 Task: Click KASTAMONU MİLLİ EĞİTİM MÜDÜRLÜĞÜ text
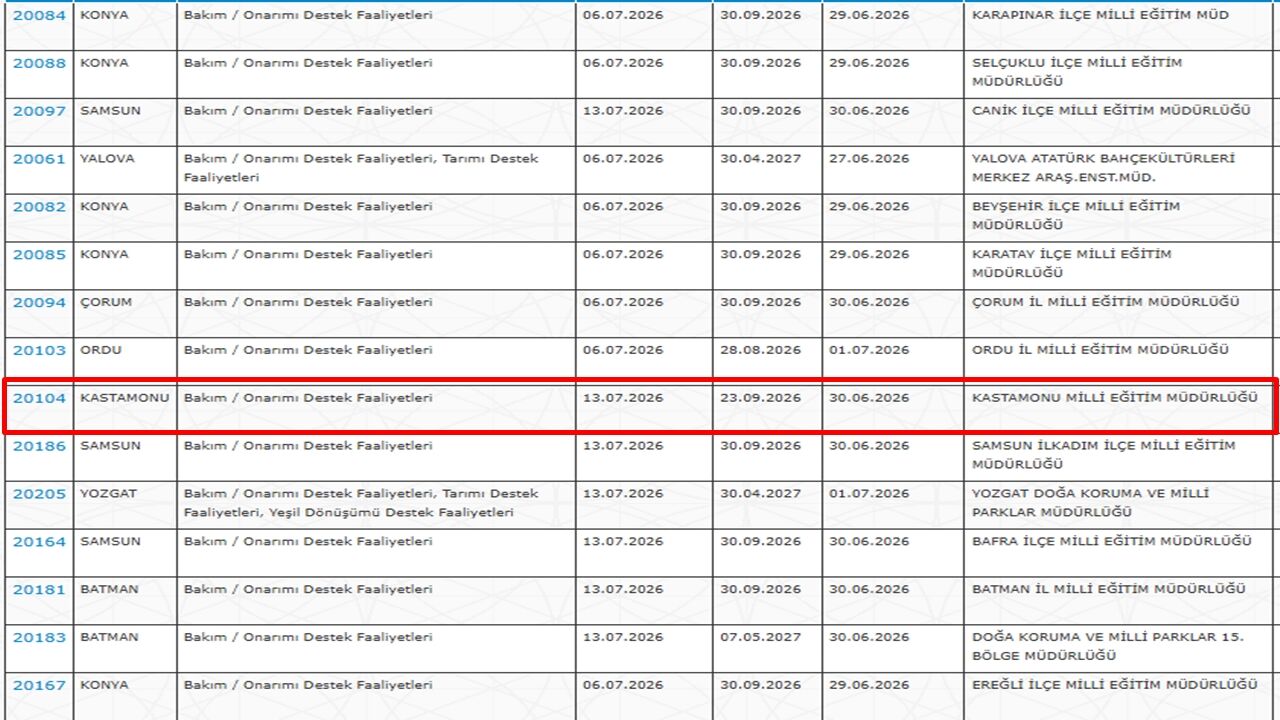pos(1115,398)
